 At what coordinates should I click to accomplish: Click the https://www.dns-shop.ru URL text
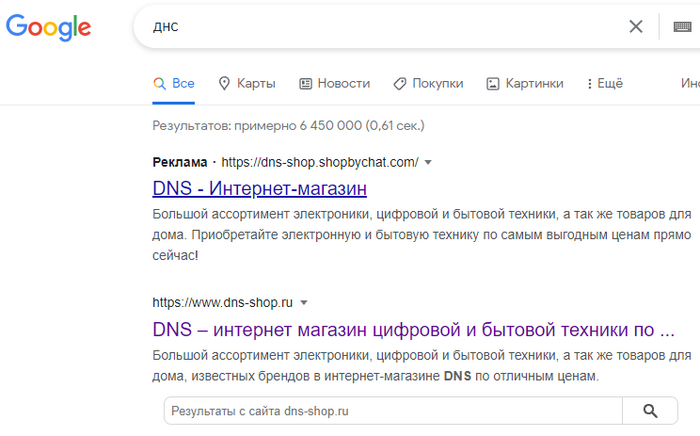pos(222,303)
